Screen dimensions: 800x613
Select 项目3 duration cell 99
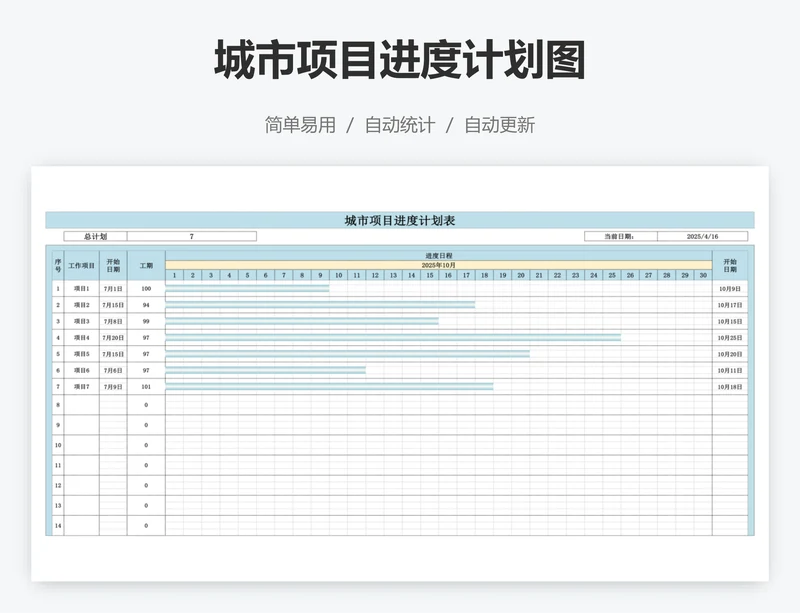point(146,321)
